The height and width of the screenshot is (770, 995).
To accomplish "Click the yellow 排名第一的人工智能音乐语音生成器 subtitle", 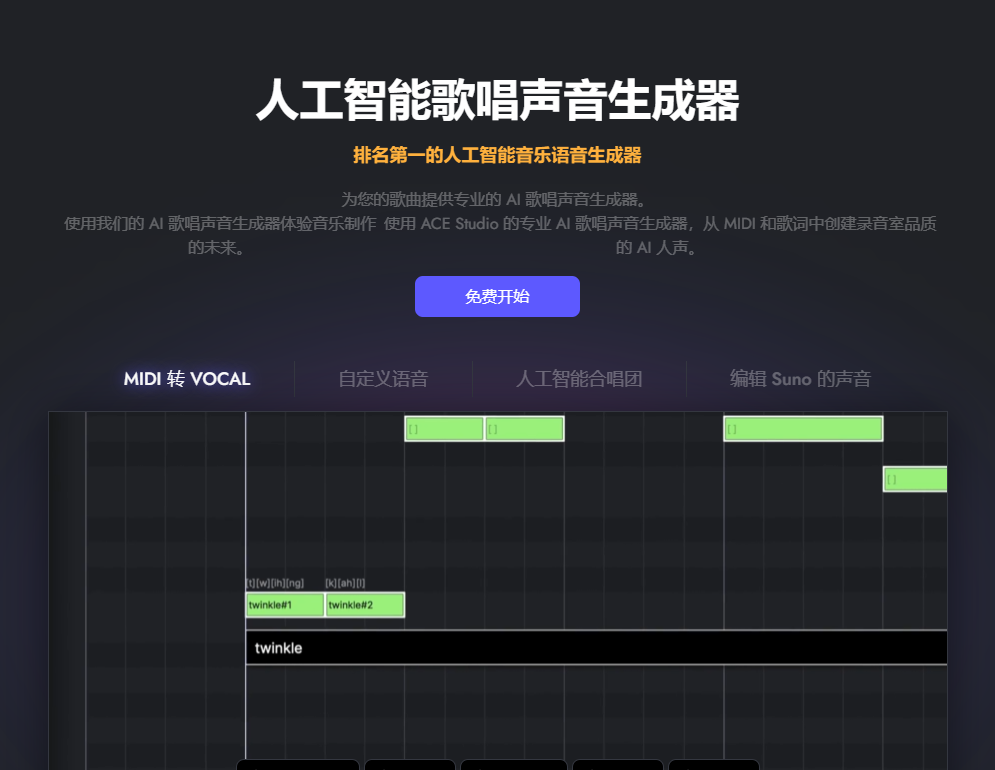I will [x=497, y=155].
